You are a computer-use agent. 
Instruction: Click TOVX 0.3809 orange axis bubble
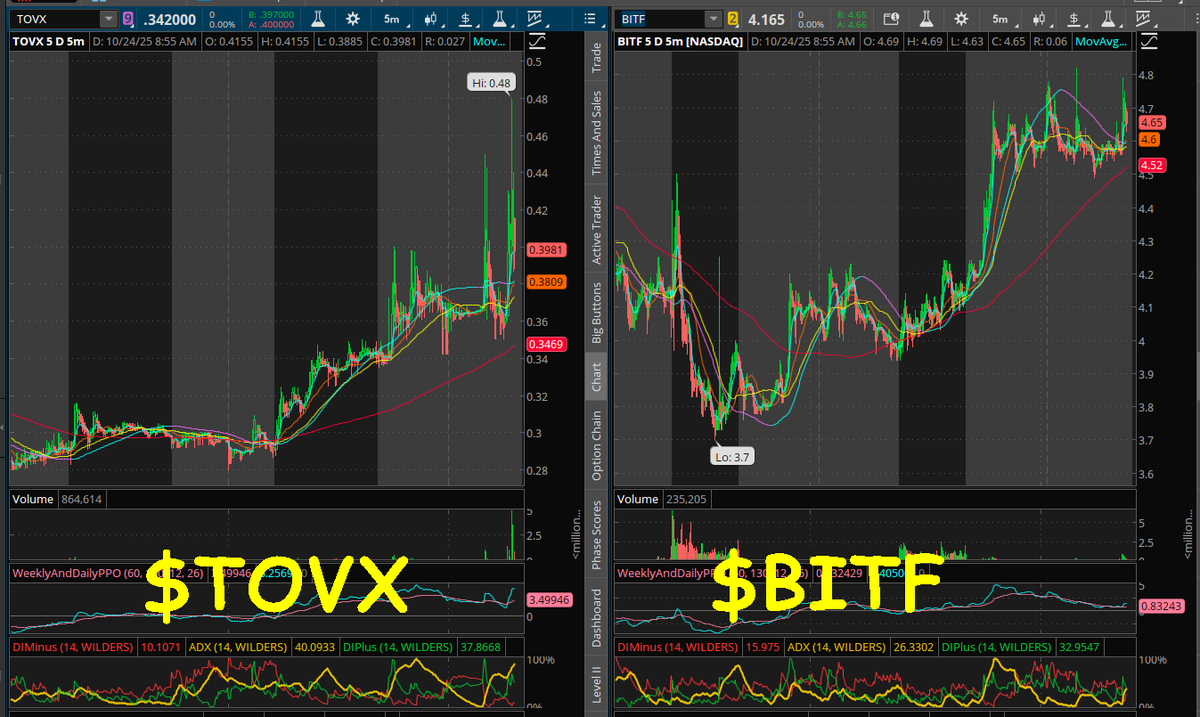tap(546, 282)
